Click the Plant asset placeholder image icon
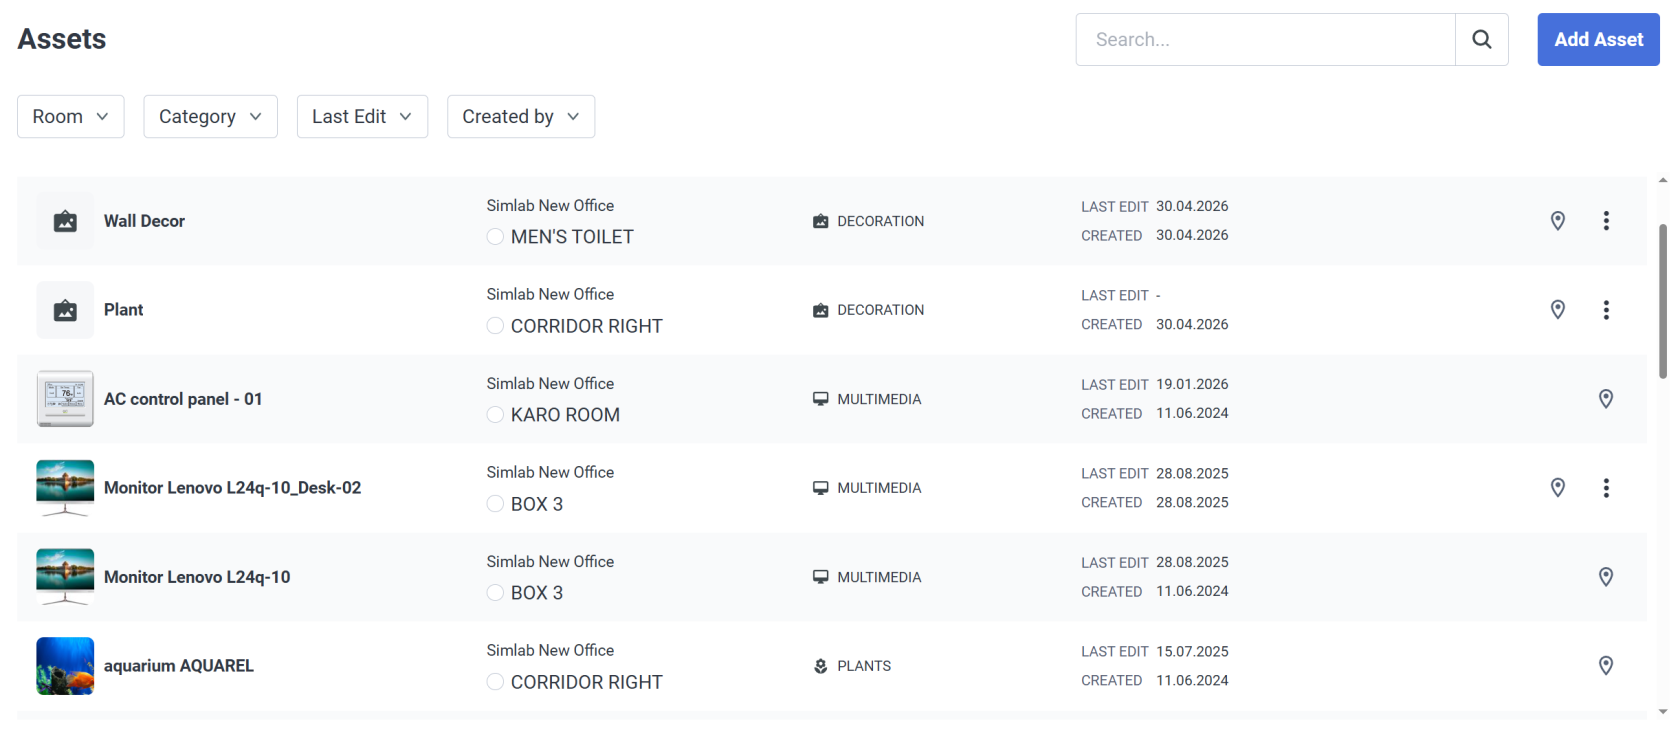Image resolution: width=1680 pixels, height=741 pixels. [x=65, y=310]
